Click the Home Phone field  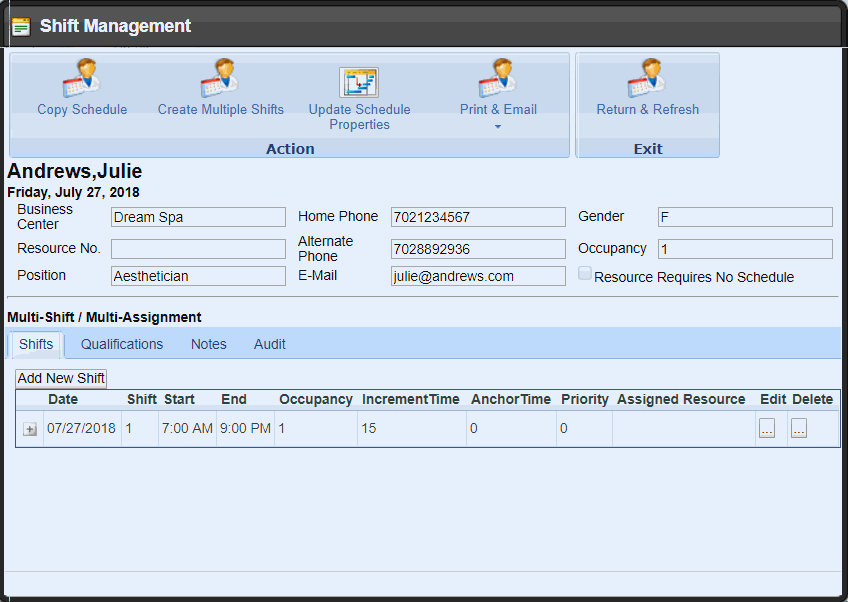(479, 217)
